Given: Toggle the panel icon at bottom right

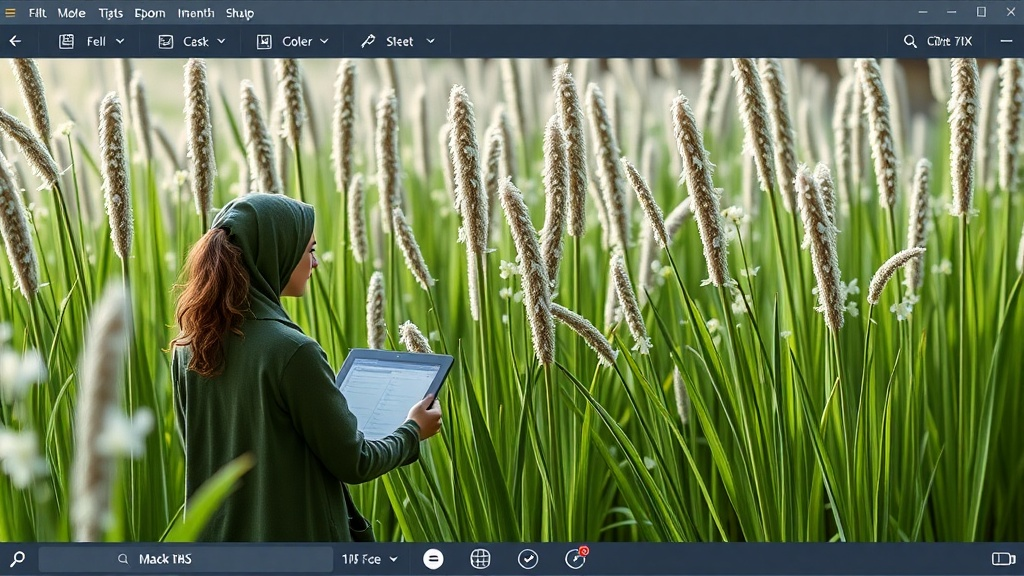Looking at the screenshot, I should coord(1002,559).
